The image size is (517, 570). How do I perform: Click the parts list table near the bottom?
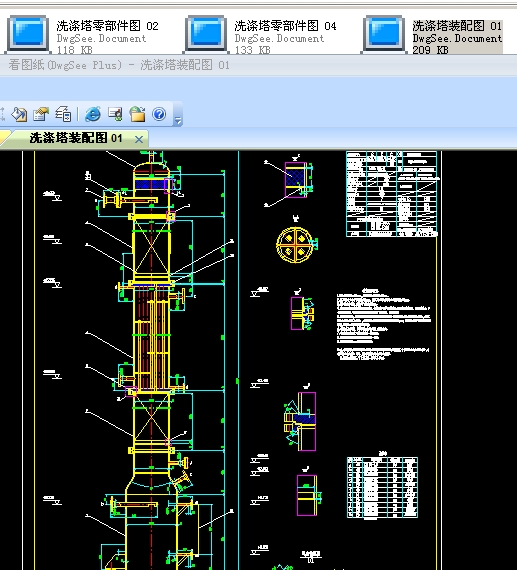point(382,487)
